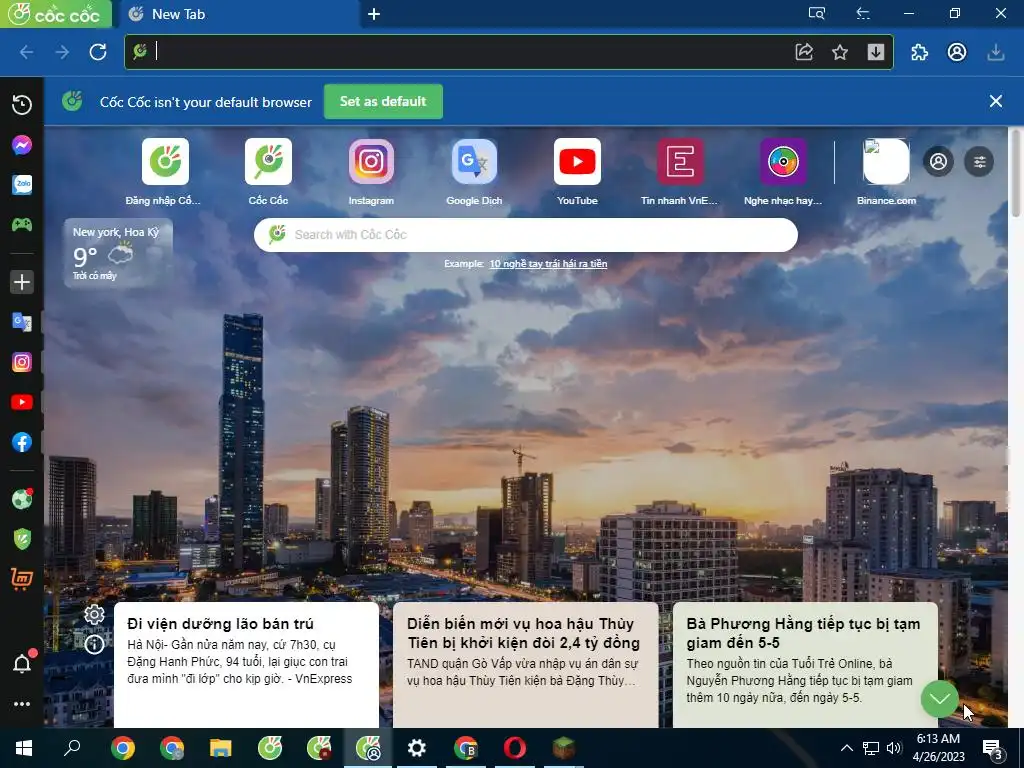Open article Đi viện dưỡng lão bán trú
Screen dimensions: 1024x768
tap(246, 665)
